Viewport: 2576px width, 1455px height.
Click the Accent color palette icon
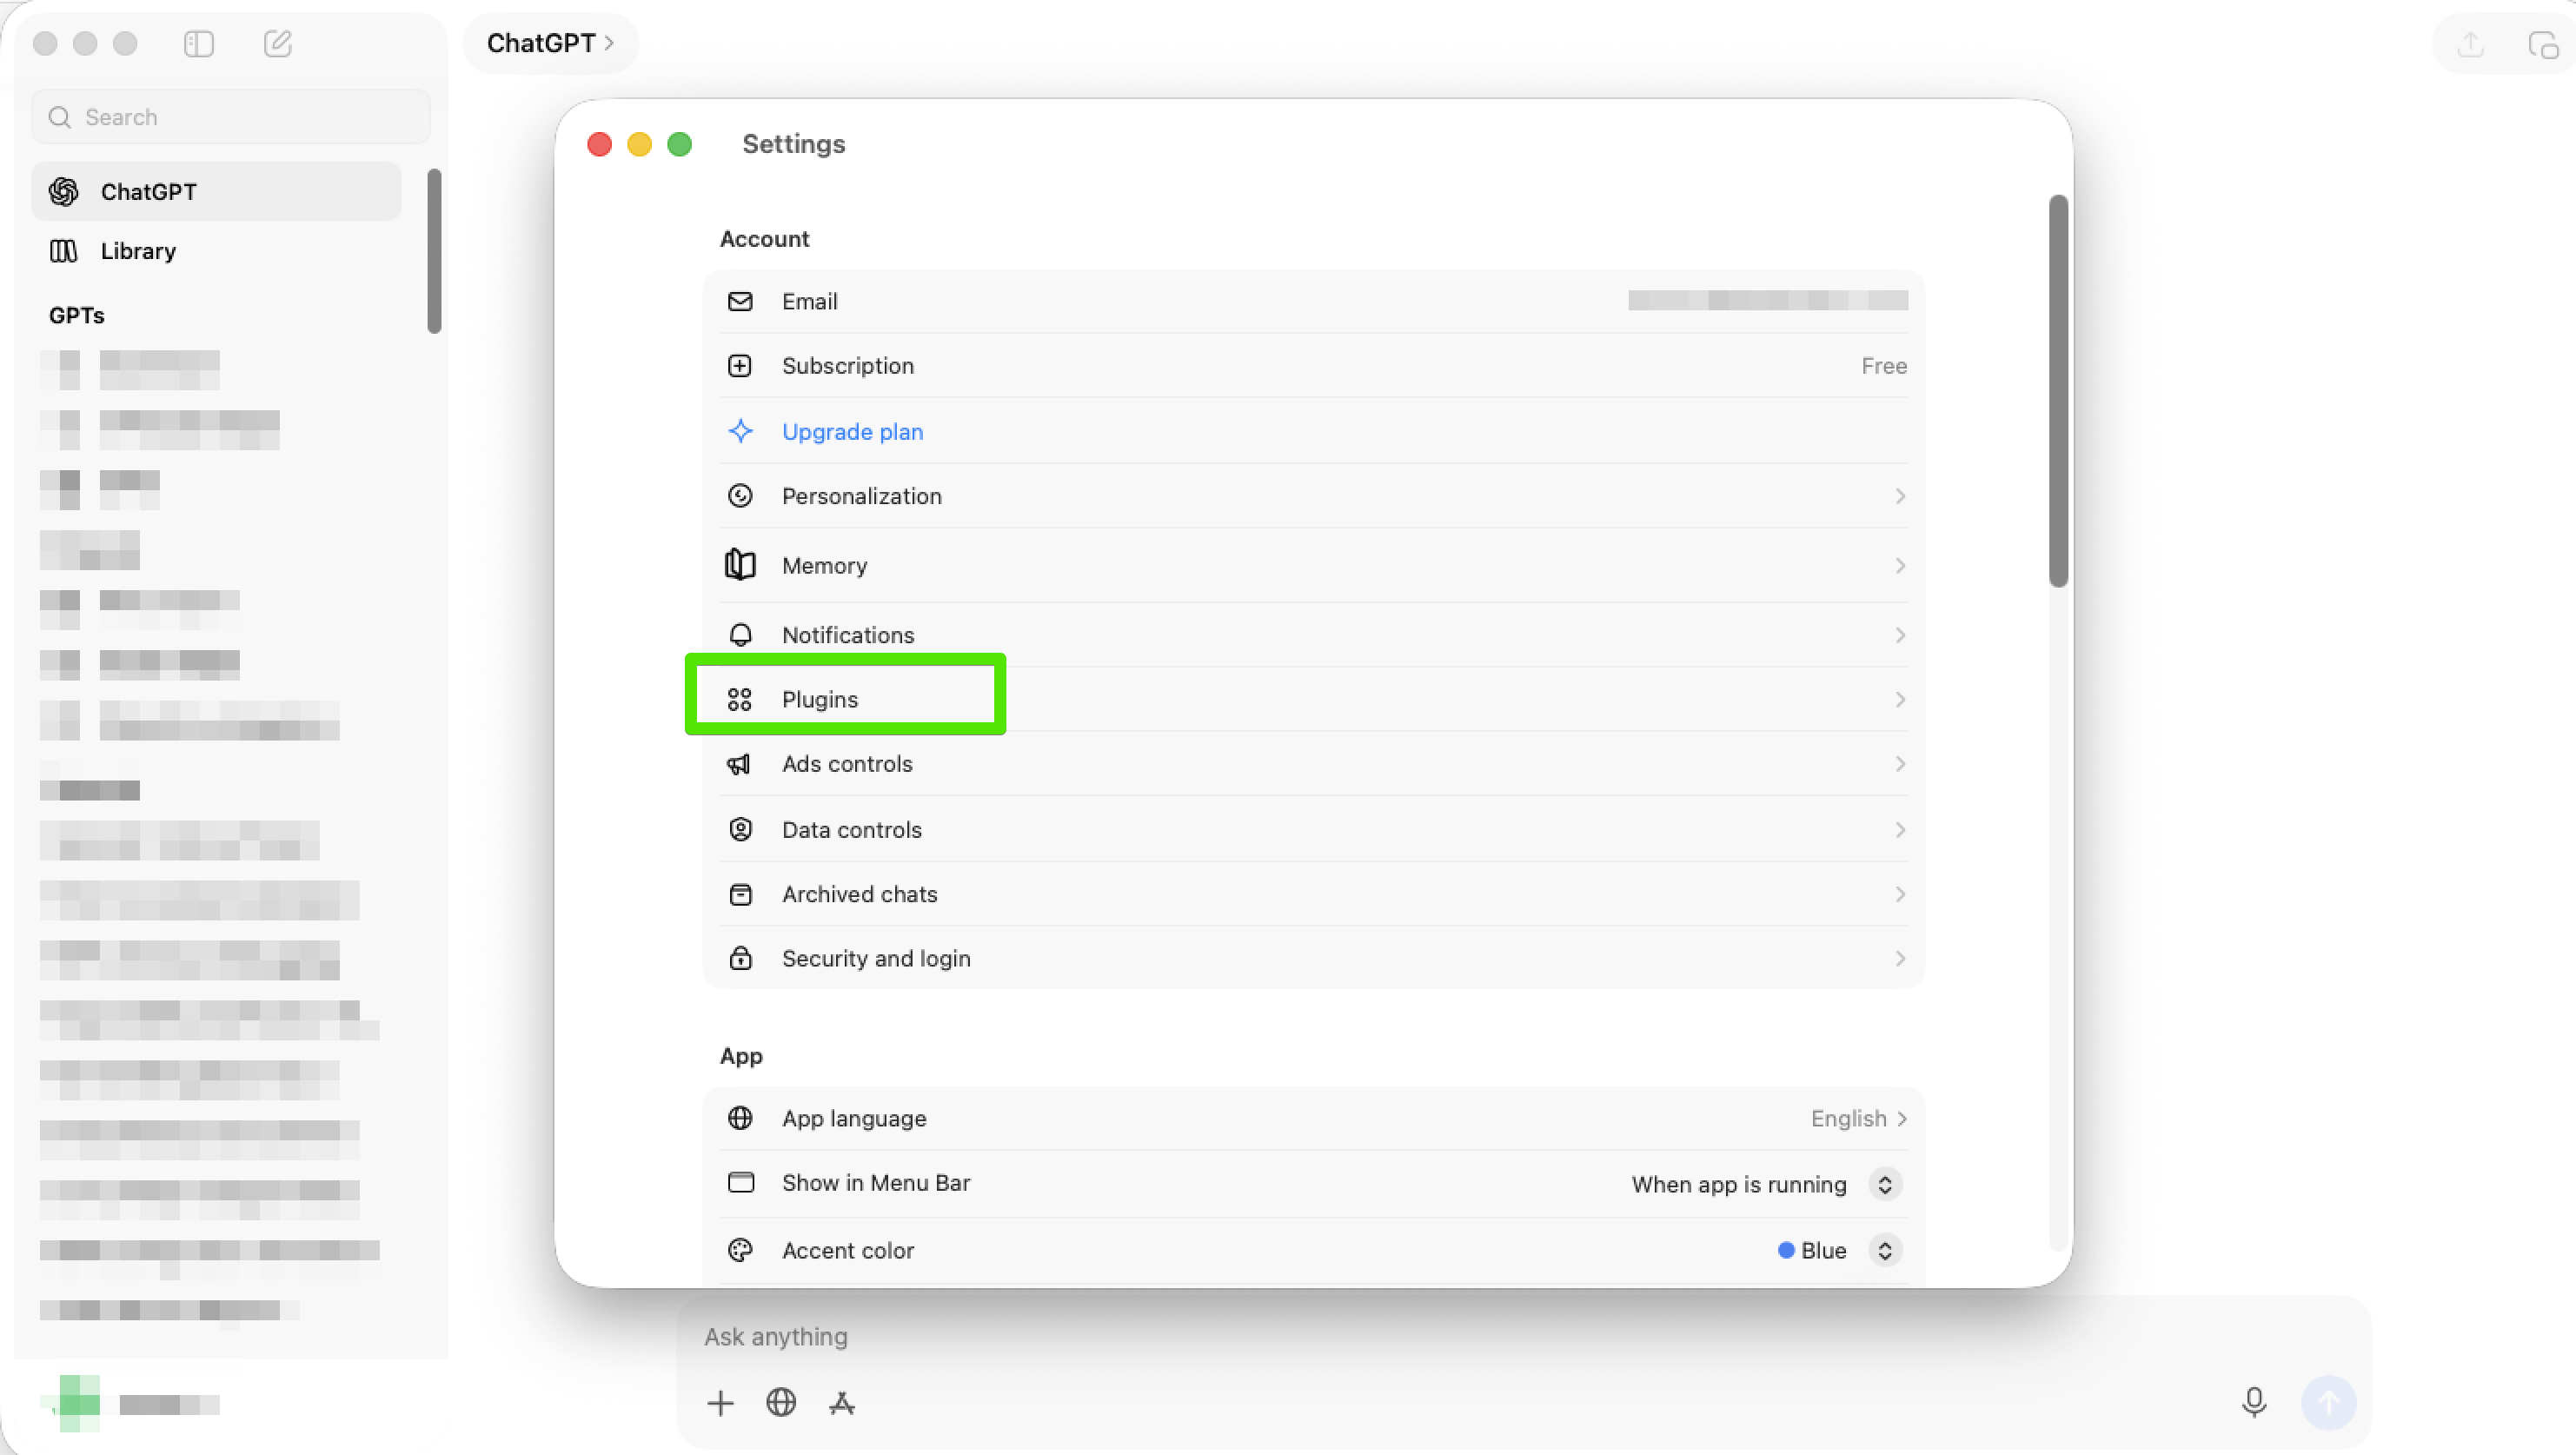click(x=740, y=1250)
